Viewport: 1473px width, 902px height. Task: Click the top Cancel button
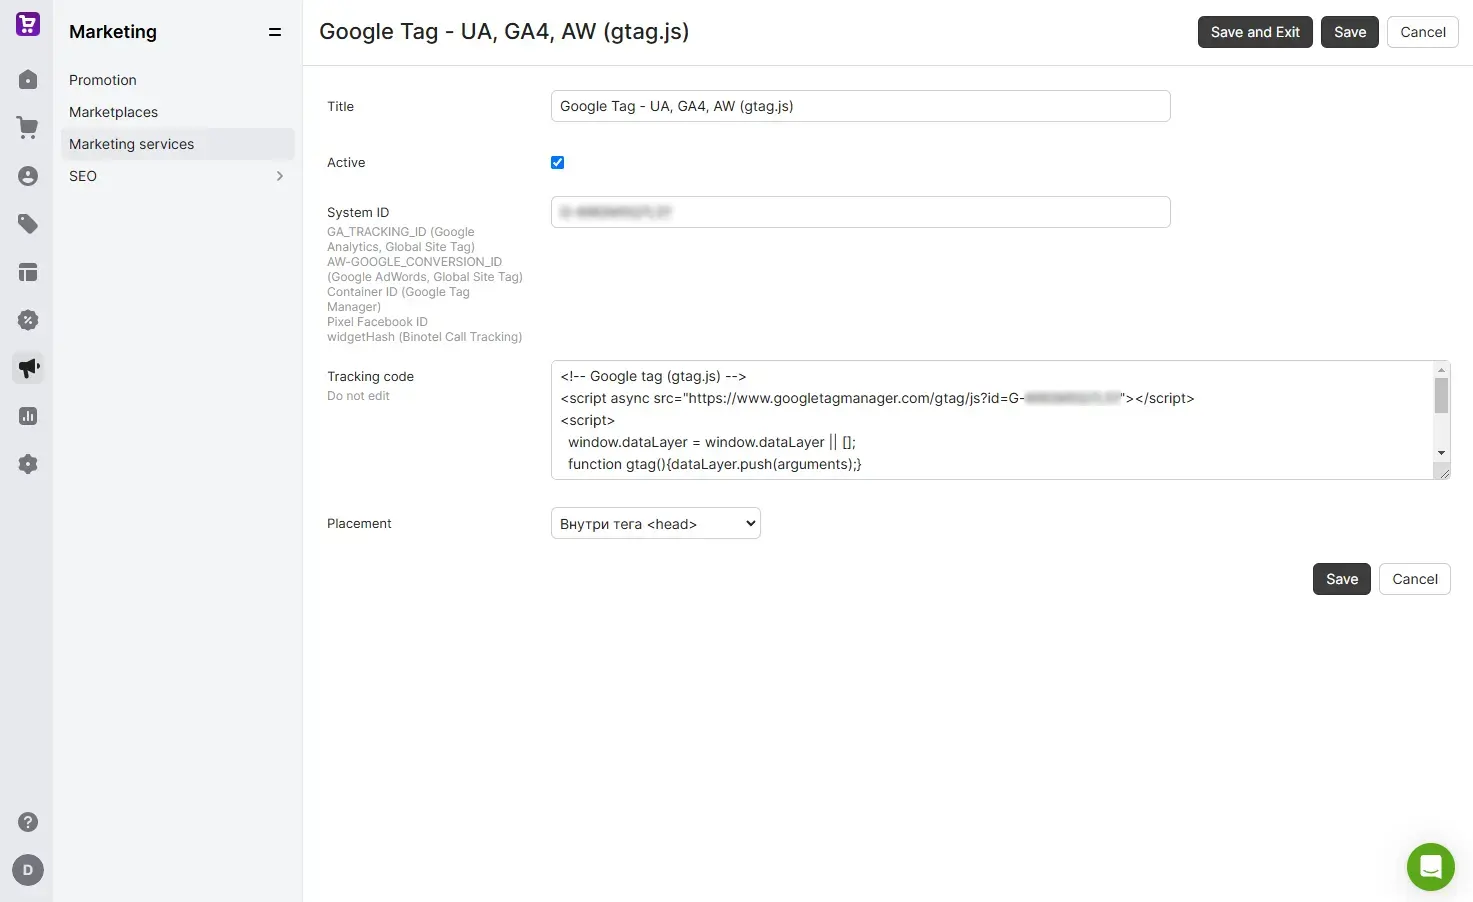[x=1423, y=32]
